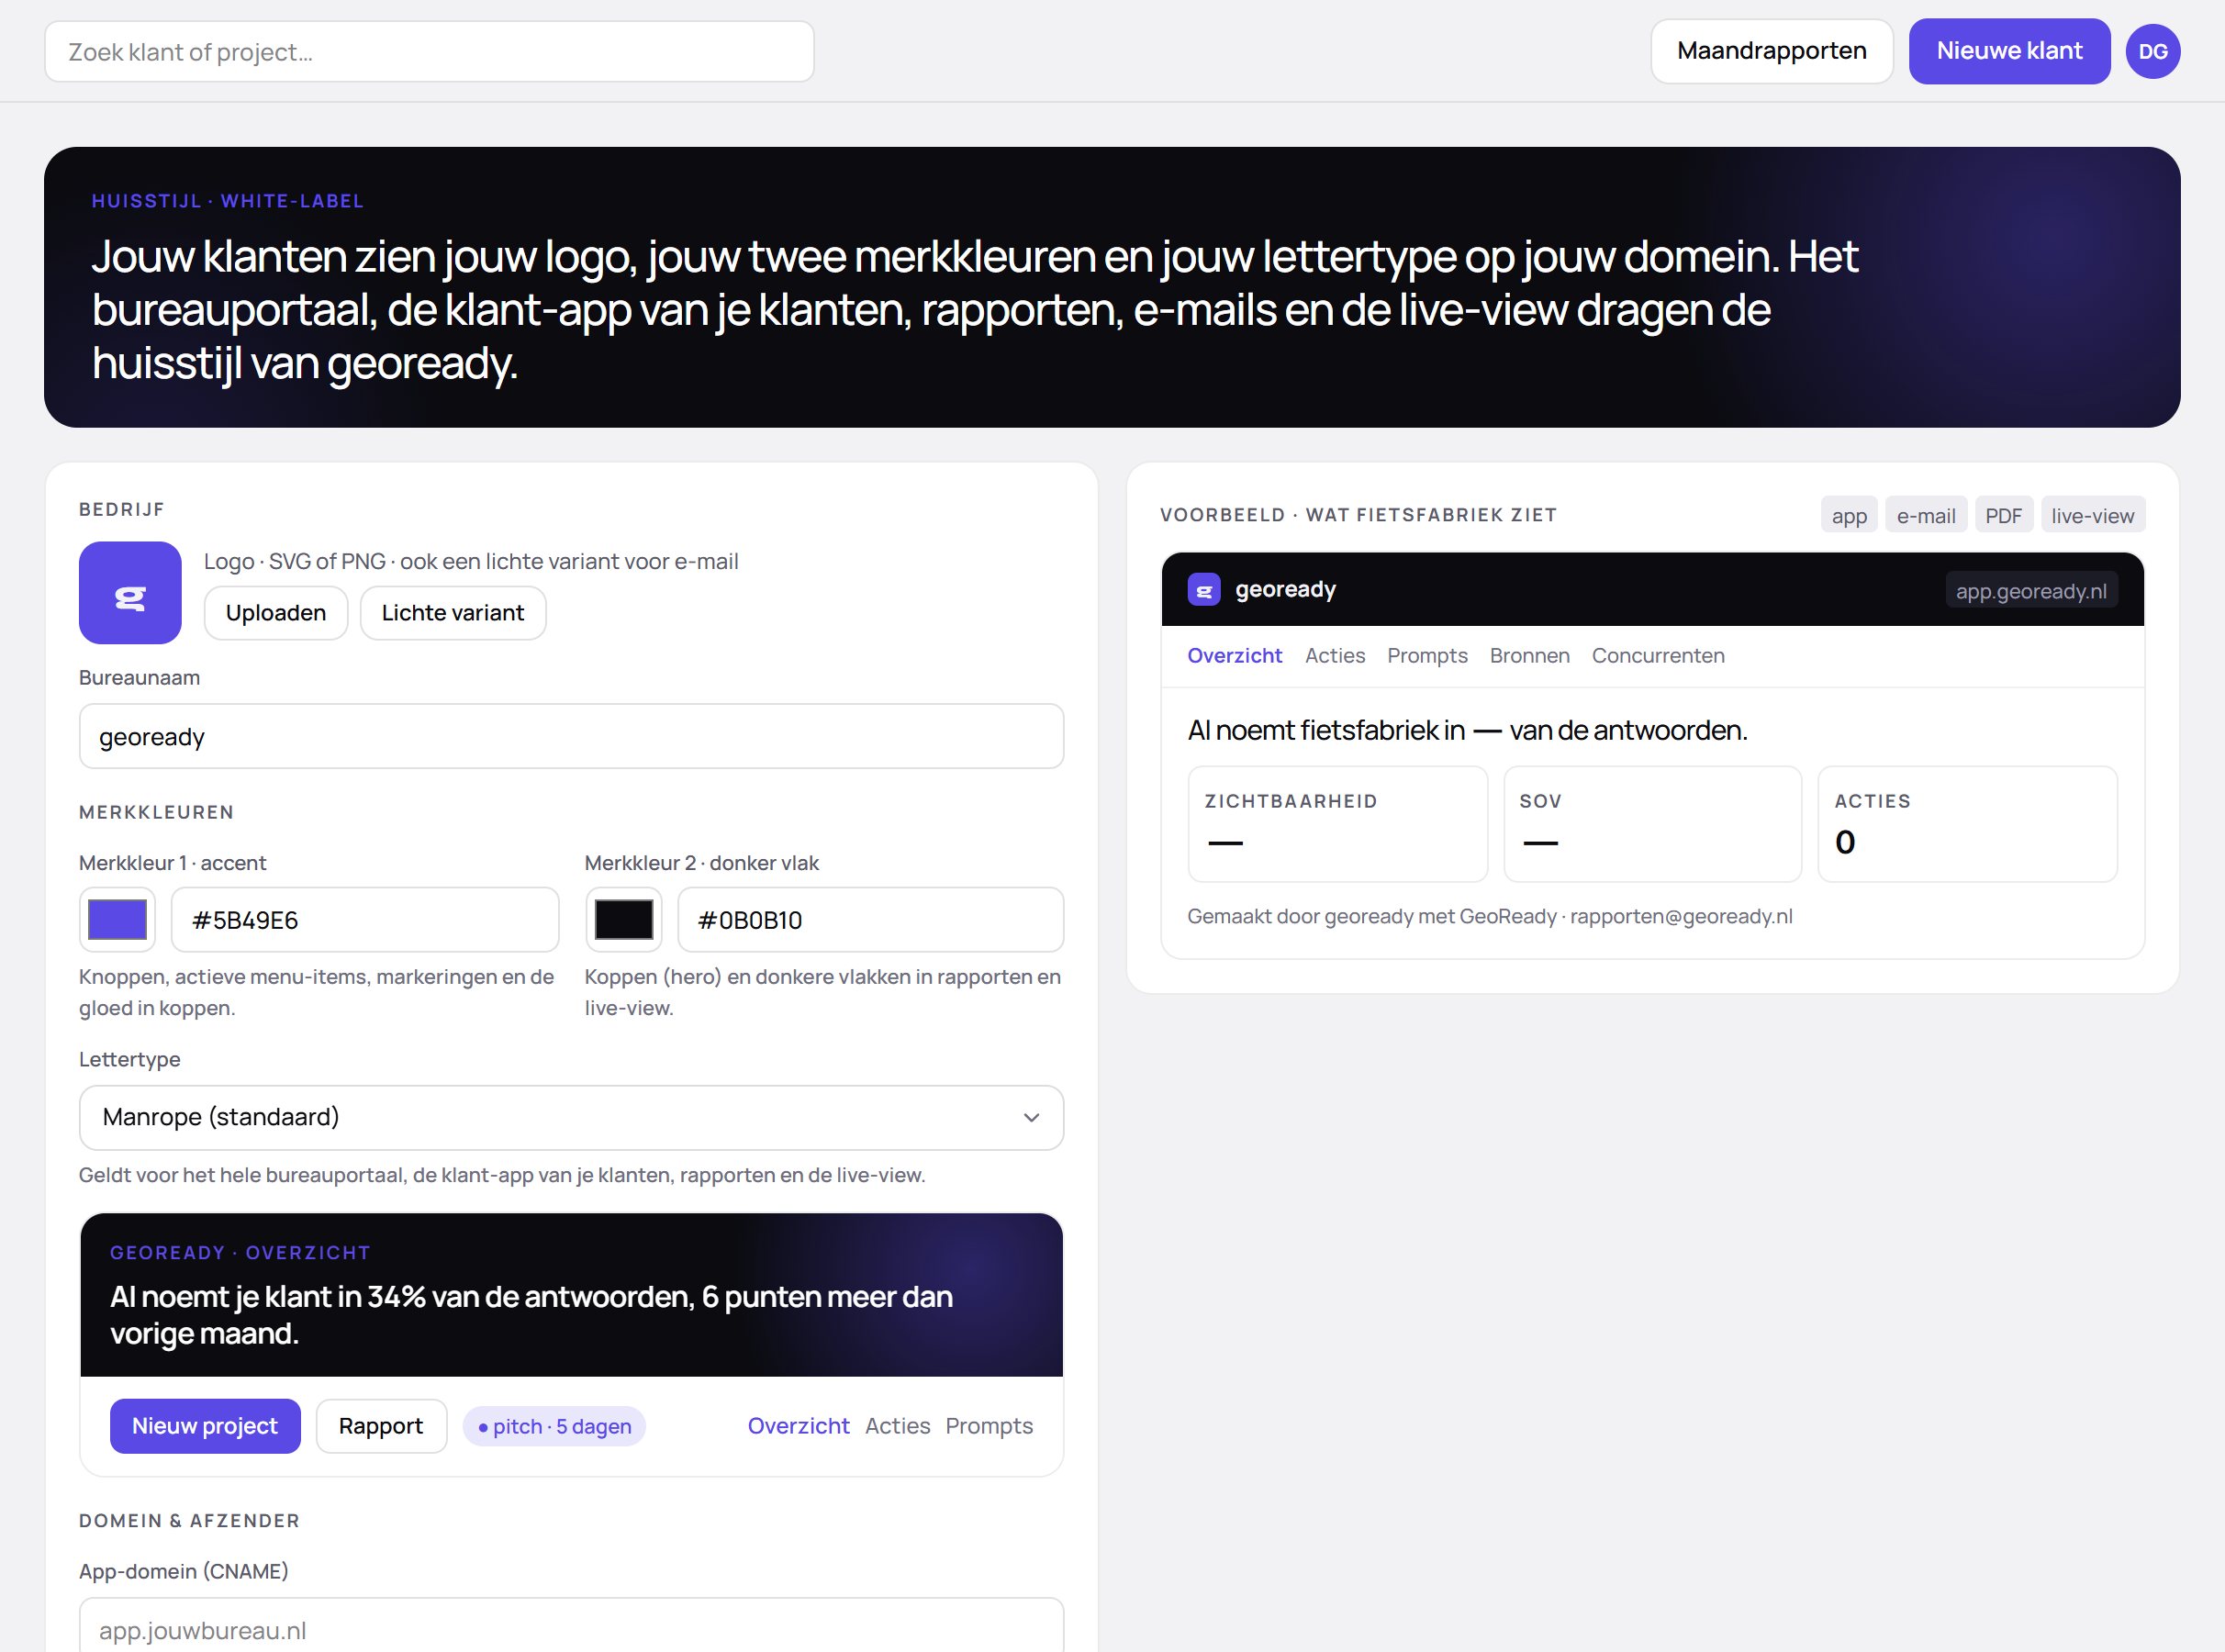Screen dimensions: 2225x1652
Task: Click the Maandrapporten button
Action: click(1771, 51)
